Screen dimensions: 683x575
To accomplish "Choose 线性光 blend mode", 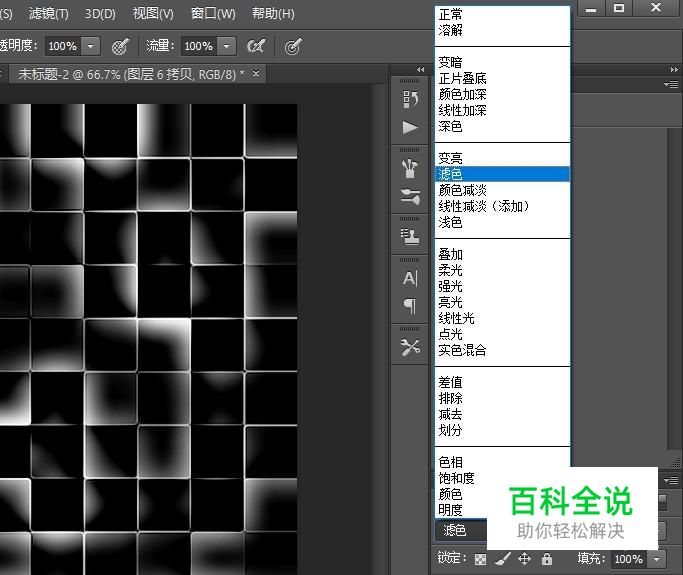I will 502,318.
